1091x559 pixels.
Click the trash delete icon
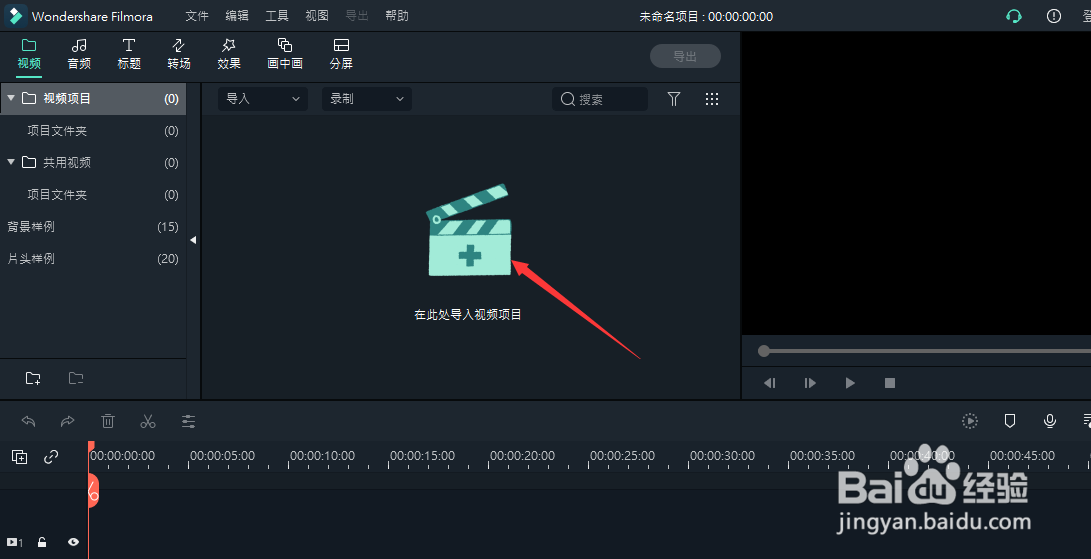point(108,421)
